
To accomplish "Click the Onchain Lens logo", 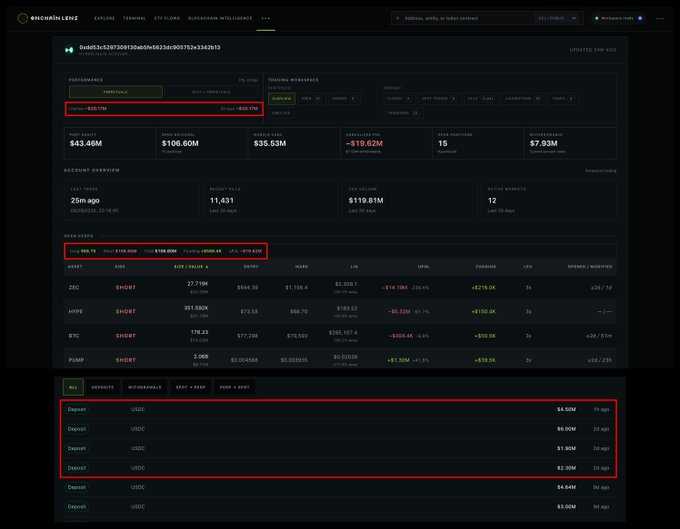I will tap(48, 18).
